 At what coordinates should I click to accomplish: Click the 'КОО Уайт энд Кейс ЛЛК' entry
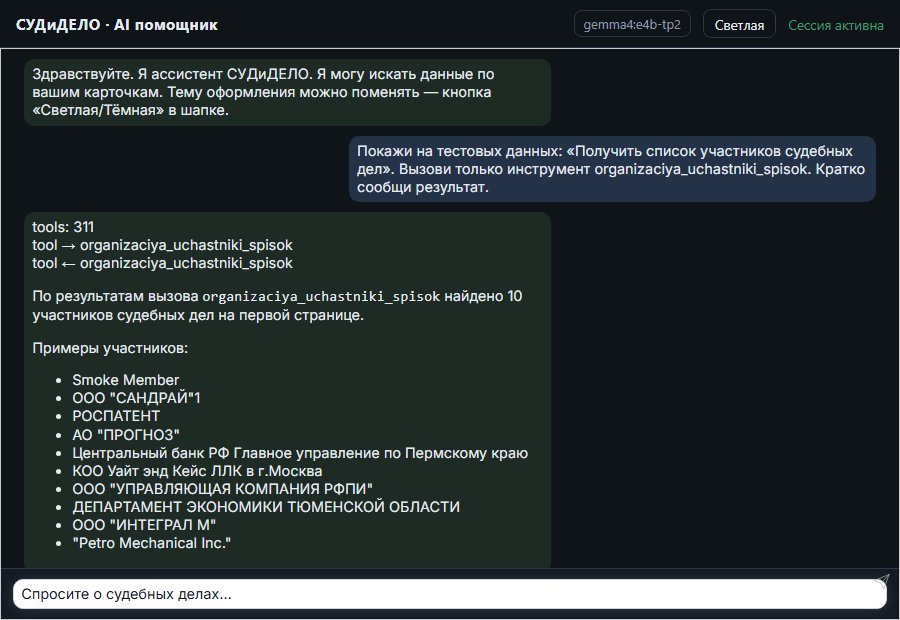197,471
